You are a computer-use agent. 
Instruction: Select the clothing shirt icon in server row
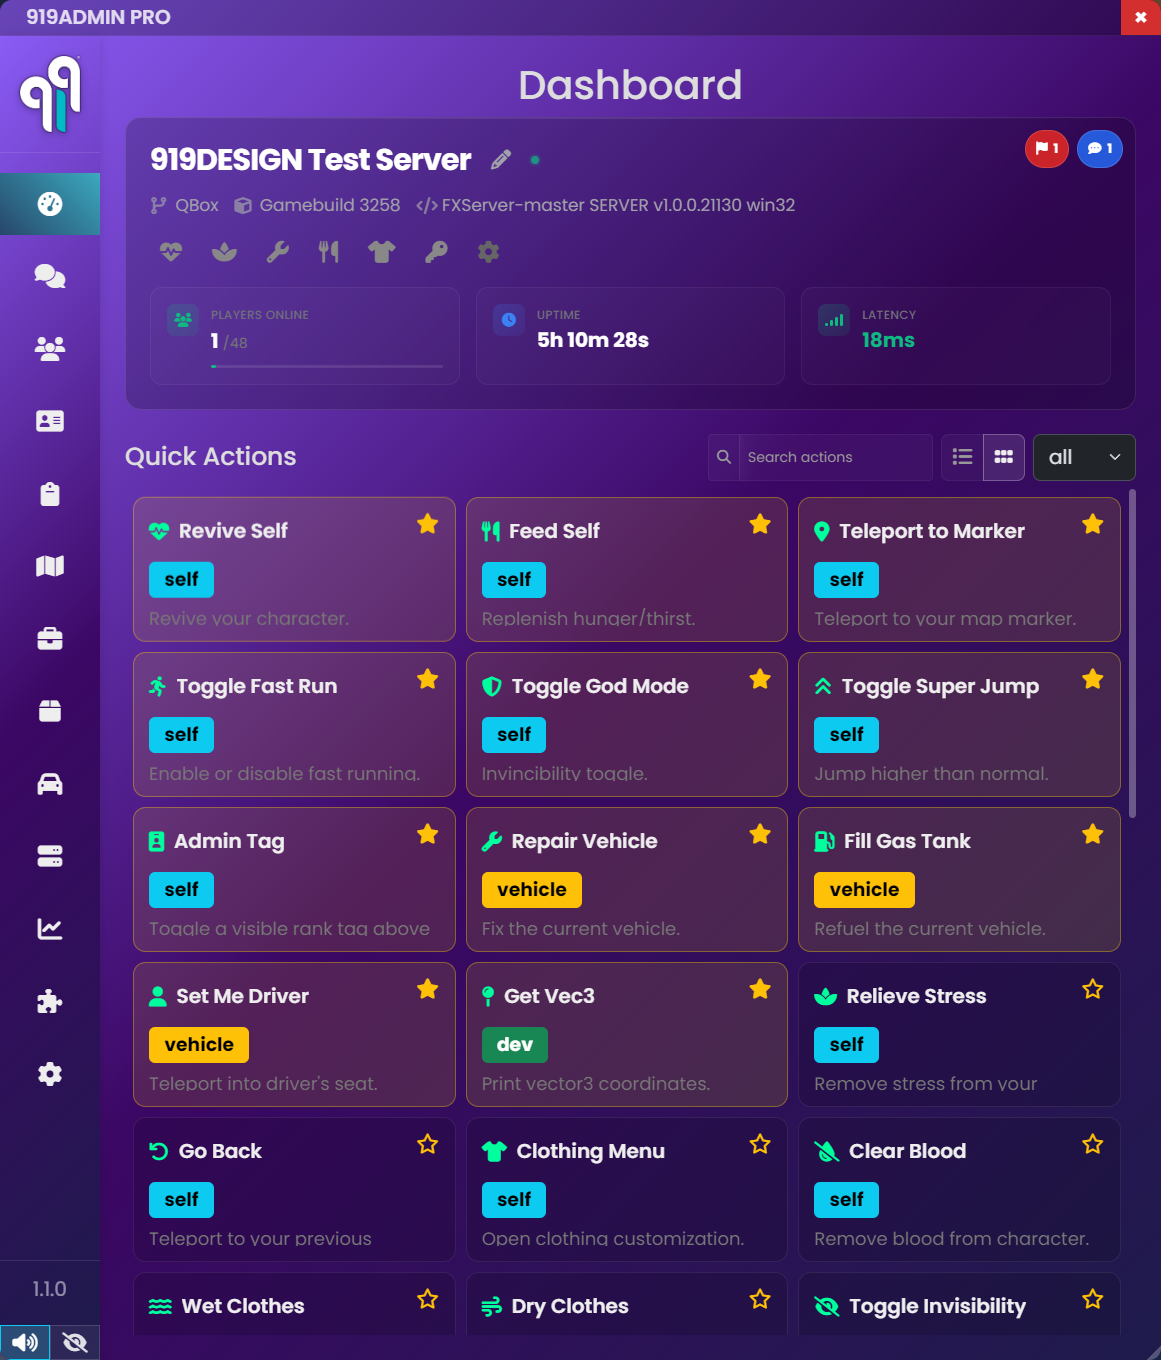coord(382,252)
